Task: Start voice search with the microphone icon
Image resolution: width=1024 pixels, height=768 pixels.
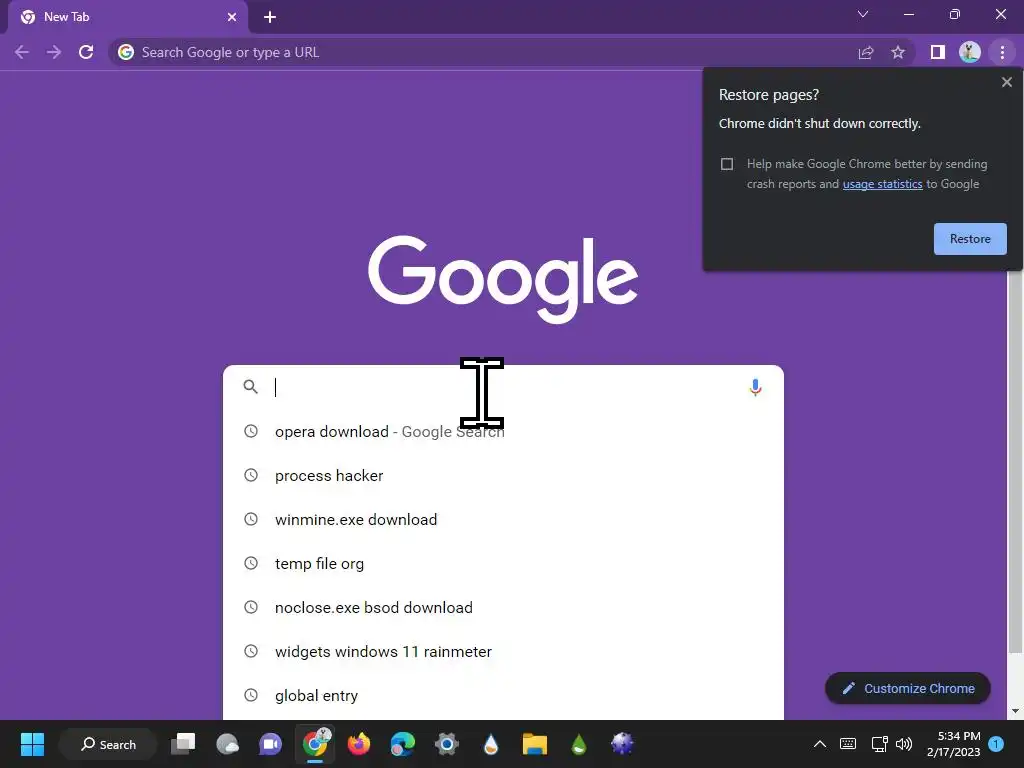Action: tap(755, 387)
